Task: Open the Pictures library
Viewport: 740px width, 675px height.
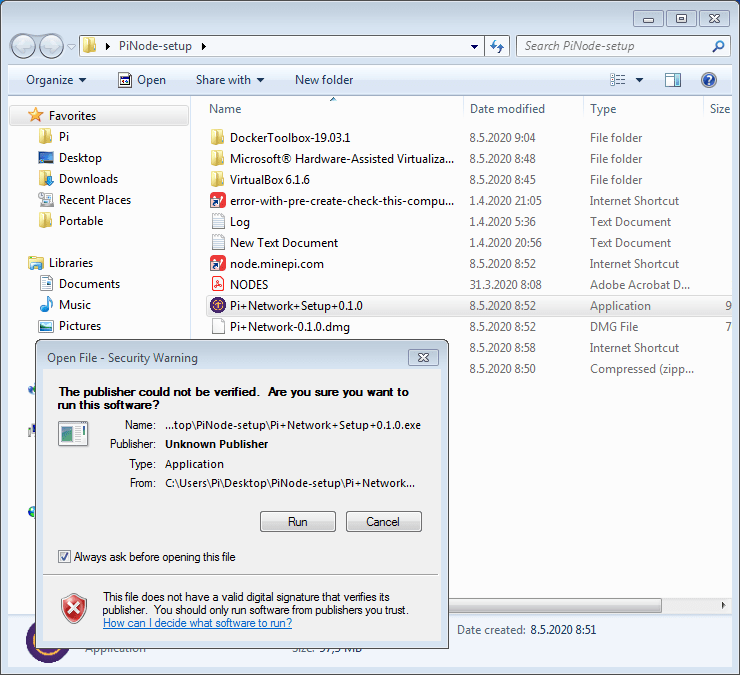Action: pyautogui.click(x=70, y=326)
